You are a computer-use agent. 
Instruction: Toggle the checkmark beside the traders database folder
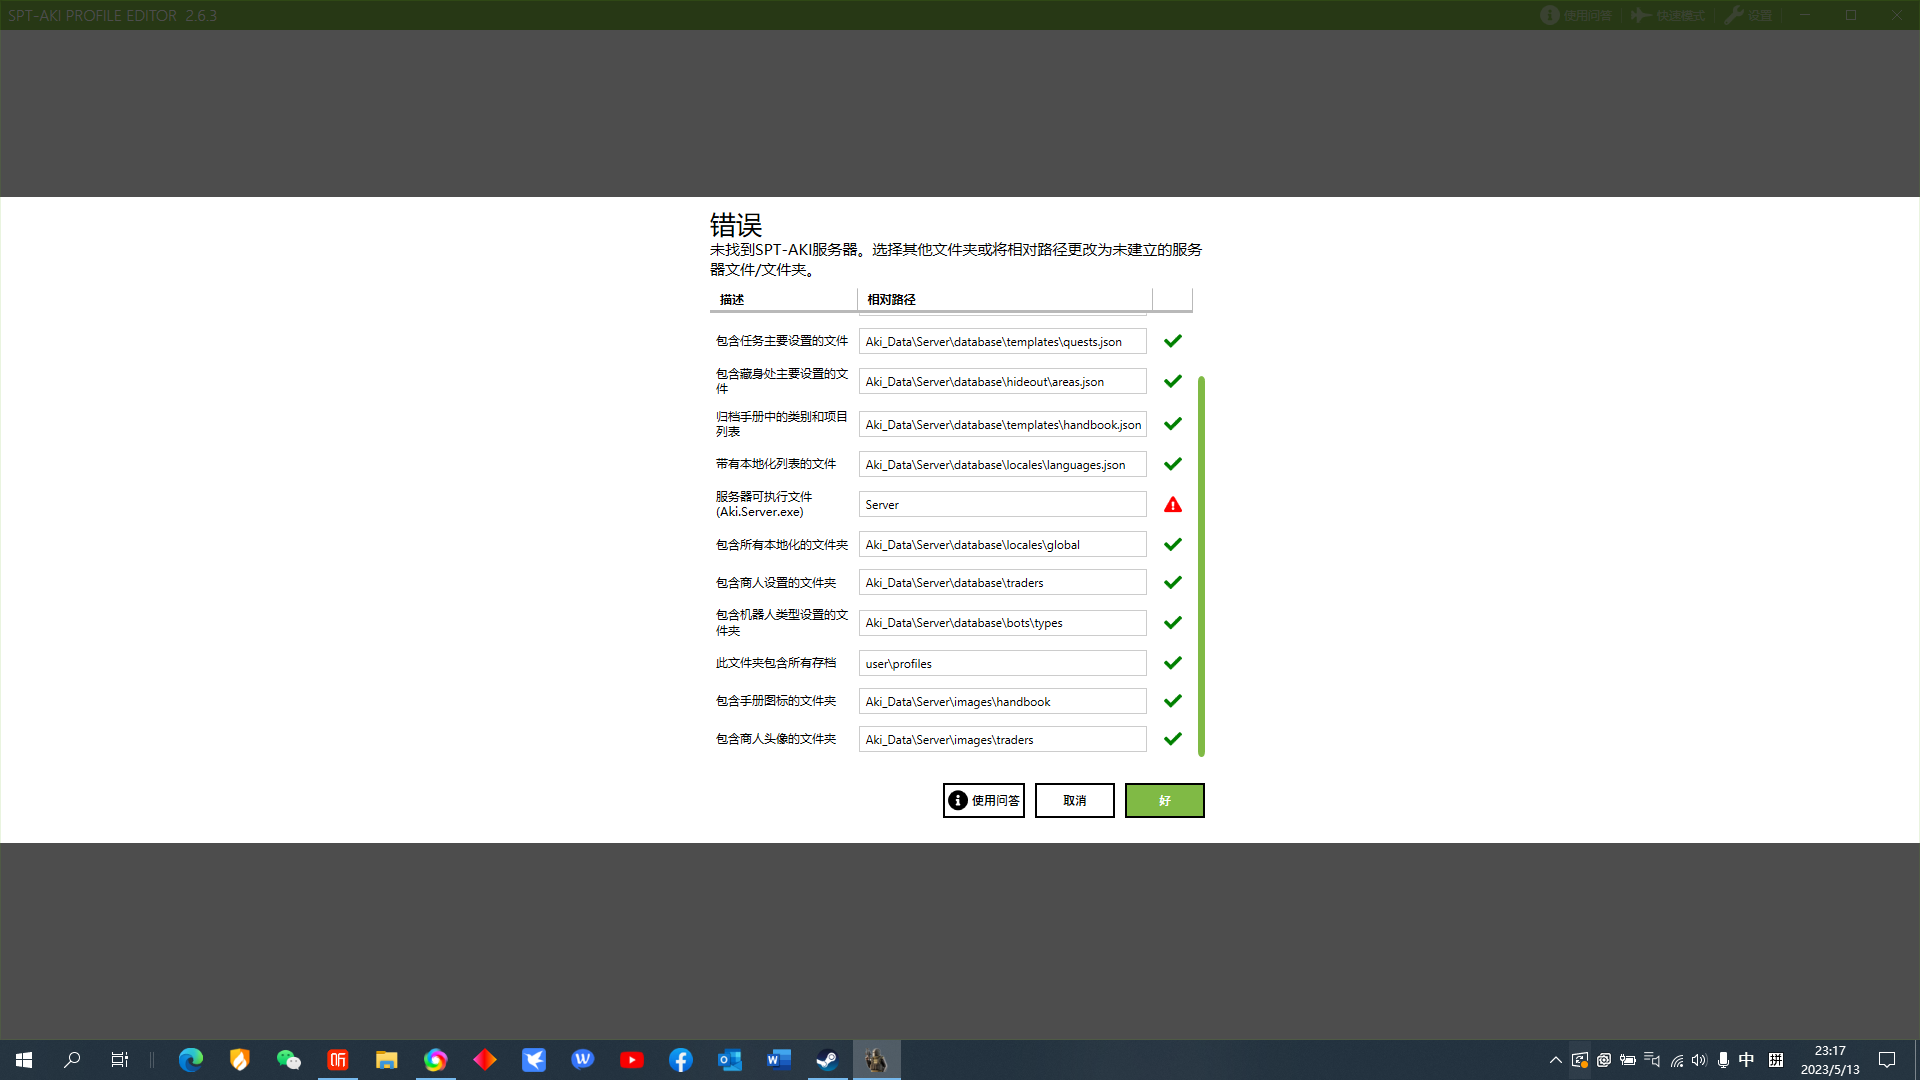point(1173,582)
